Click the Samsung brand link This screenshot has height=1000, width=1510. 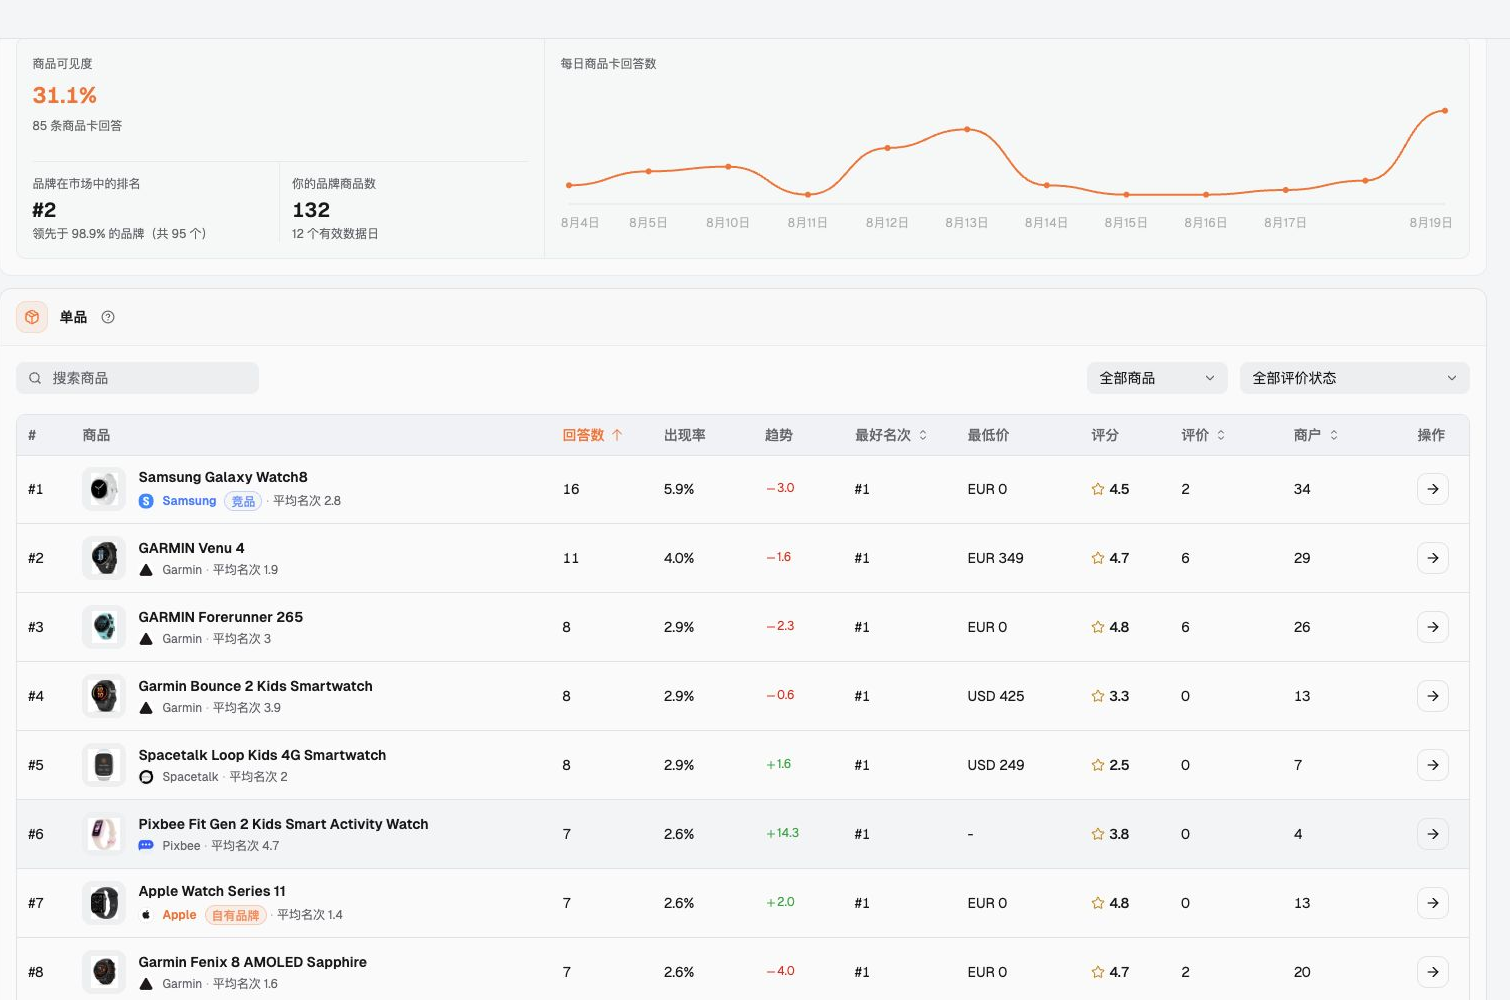[x=189, y=501]
